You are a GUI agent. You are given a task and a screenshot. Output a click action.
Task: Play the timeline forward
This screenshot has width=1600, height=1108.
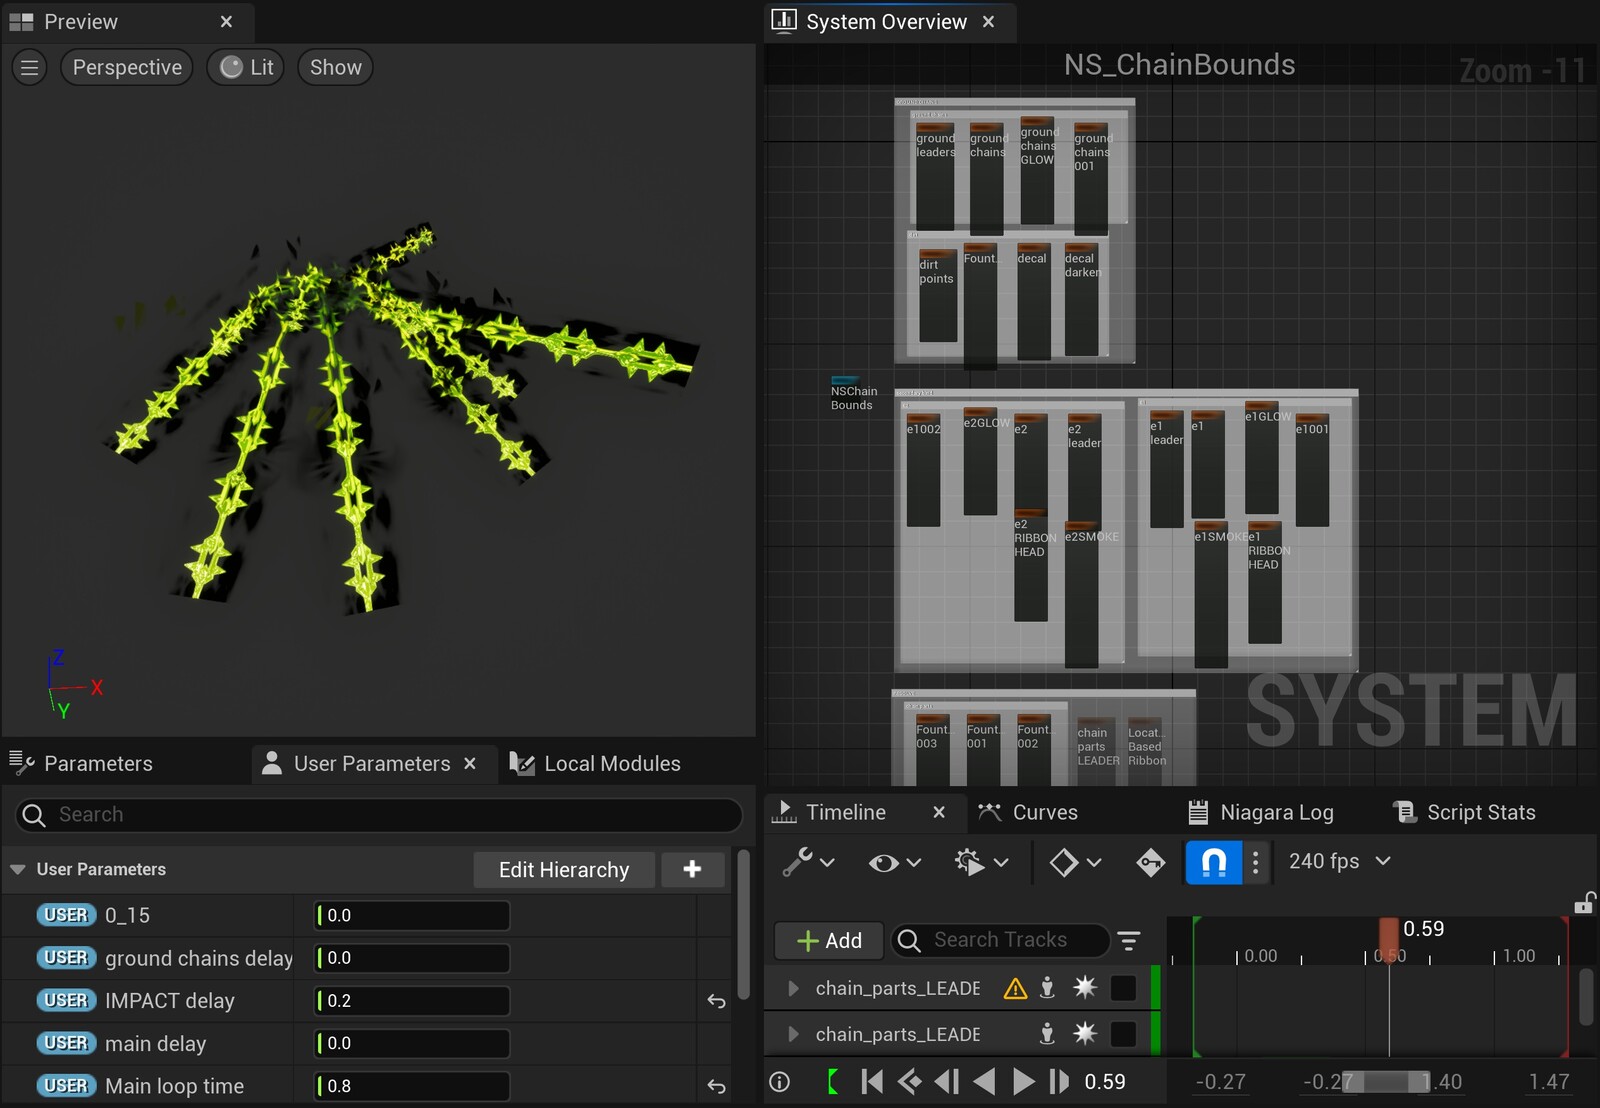pyautogui.click(x=1022, y=1082)
